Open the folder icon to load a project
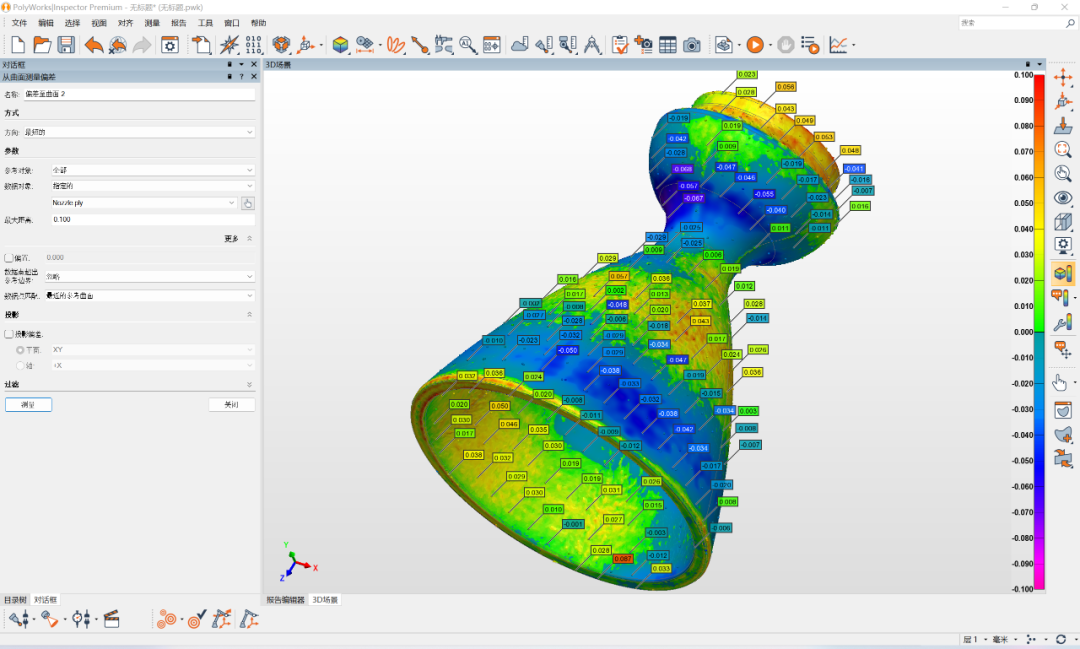 pos(42,44)
